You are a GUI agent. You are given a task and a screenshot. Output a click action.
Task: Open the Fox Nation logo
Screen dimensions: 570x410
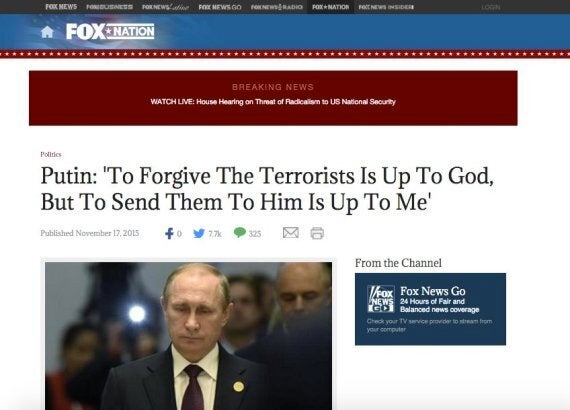110,32
